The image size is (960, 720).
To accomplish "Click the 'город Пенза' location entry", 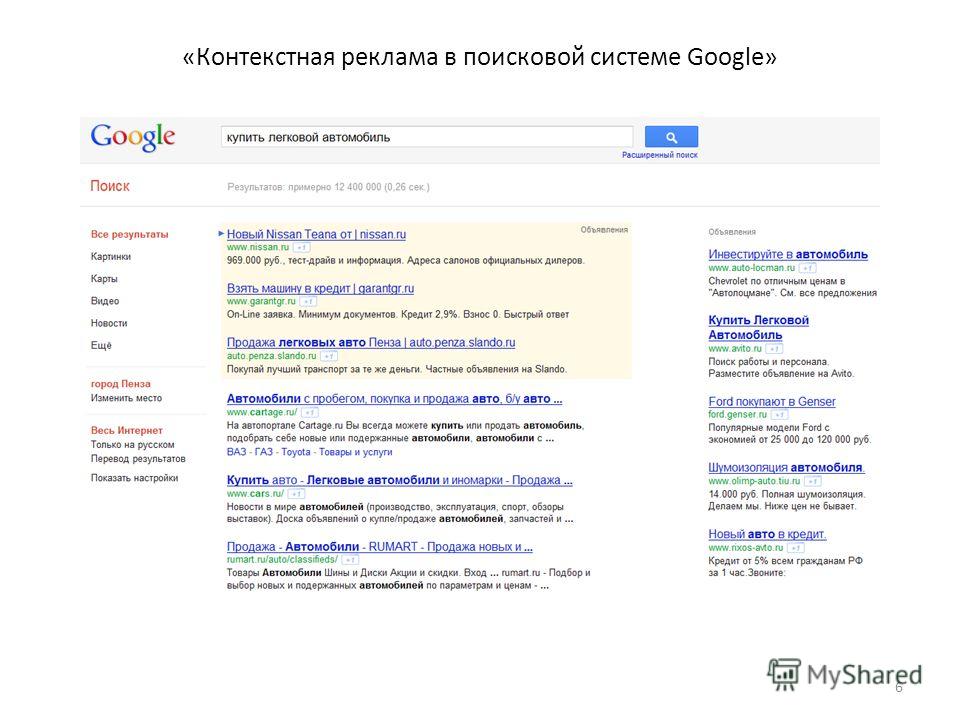I will [121, 384].
